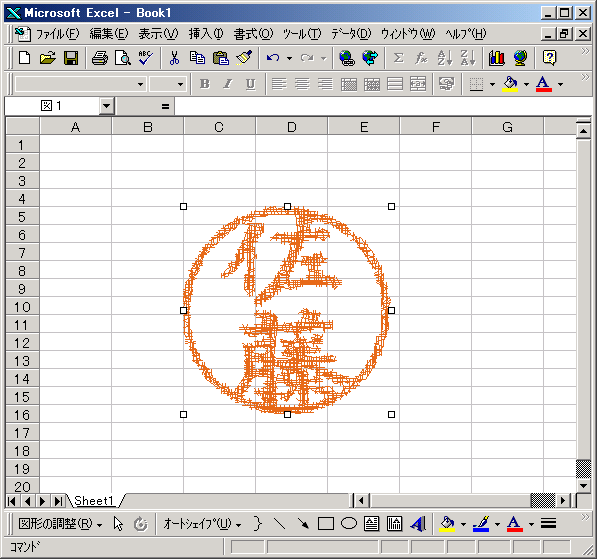
Task: Toggle Italic formatting
Action: click(x=228, y=84)
